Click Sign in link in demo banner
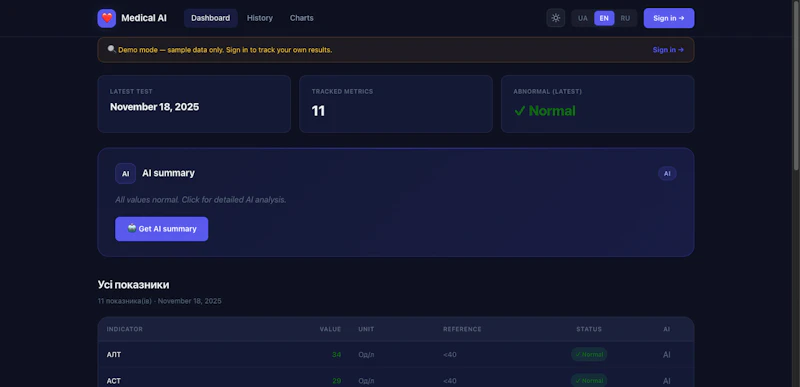Image resolution: width=800 pixels, height=387 pixels. pos(668,50)
